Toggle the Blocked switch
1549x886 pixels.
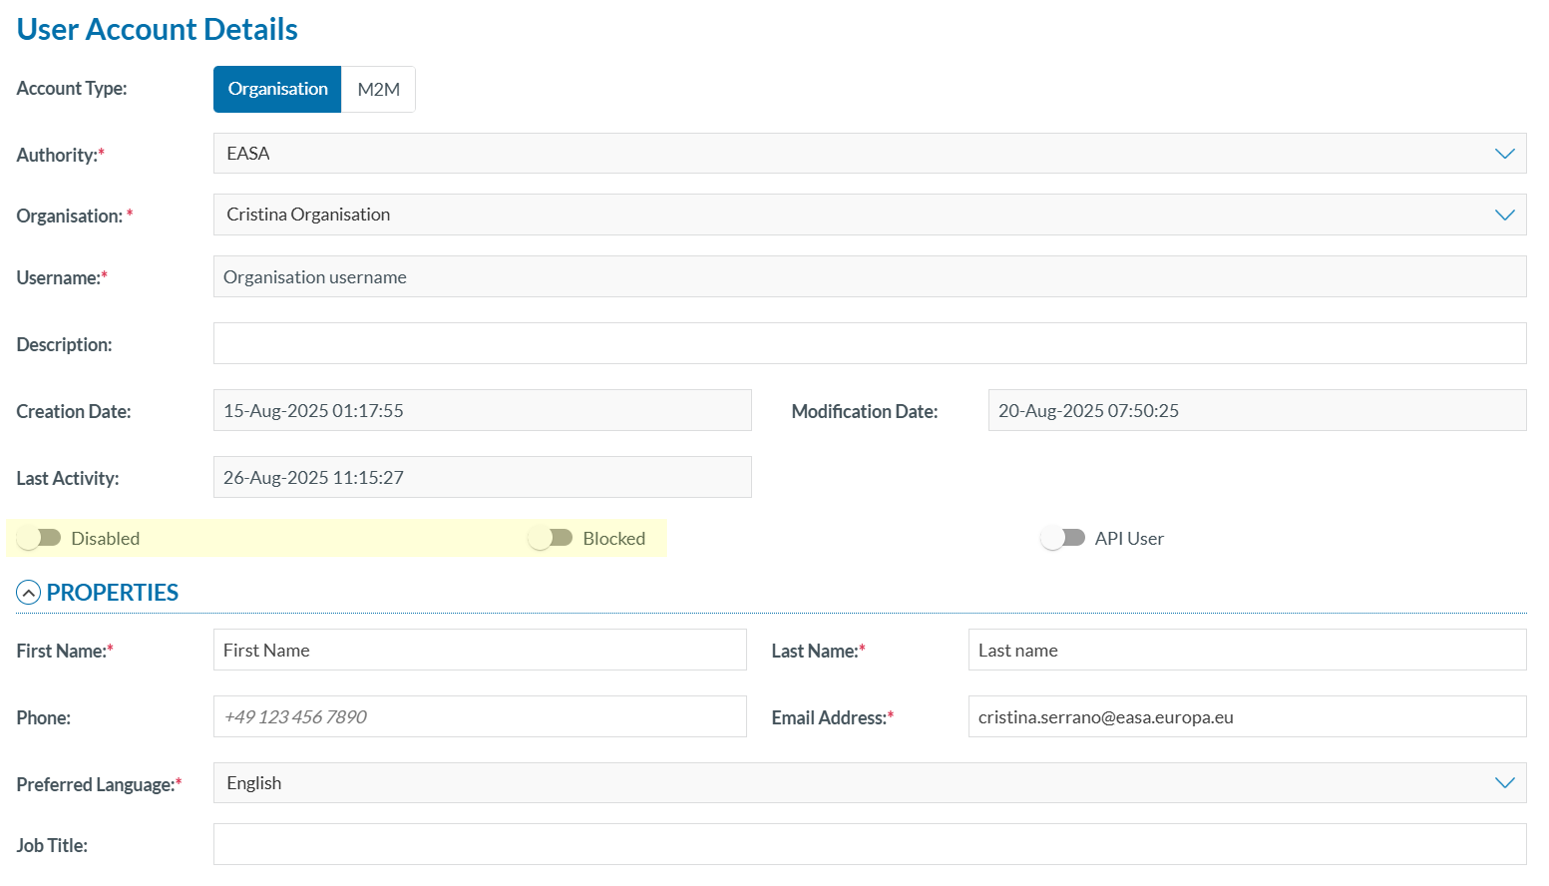click(551, 538)
